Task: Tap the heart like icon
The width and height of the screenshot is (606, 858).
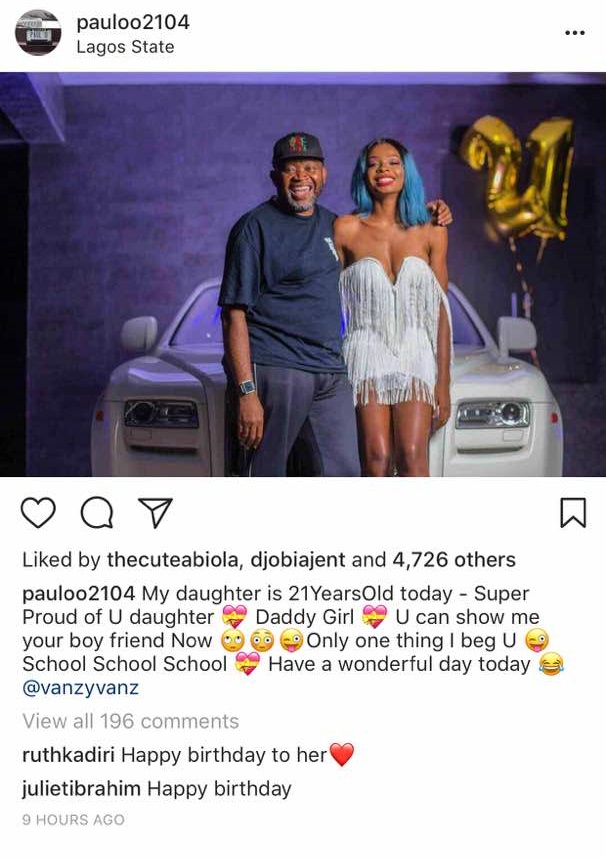Action: point(38,513)
